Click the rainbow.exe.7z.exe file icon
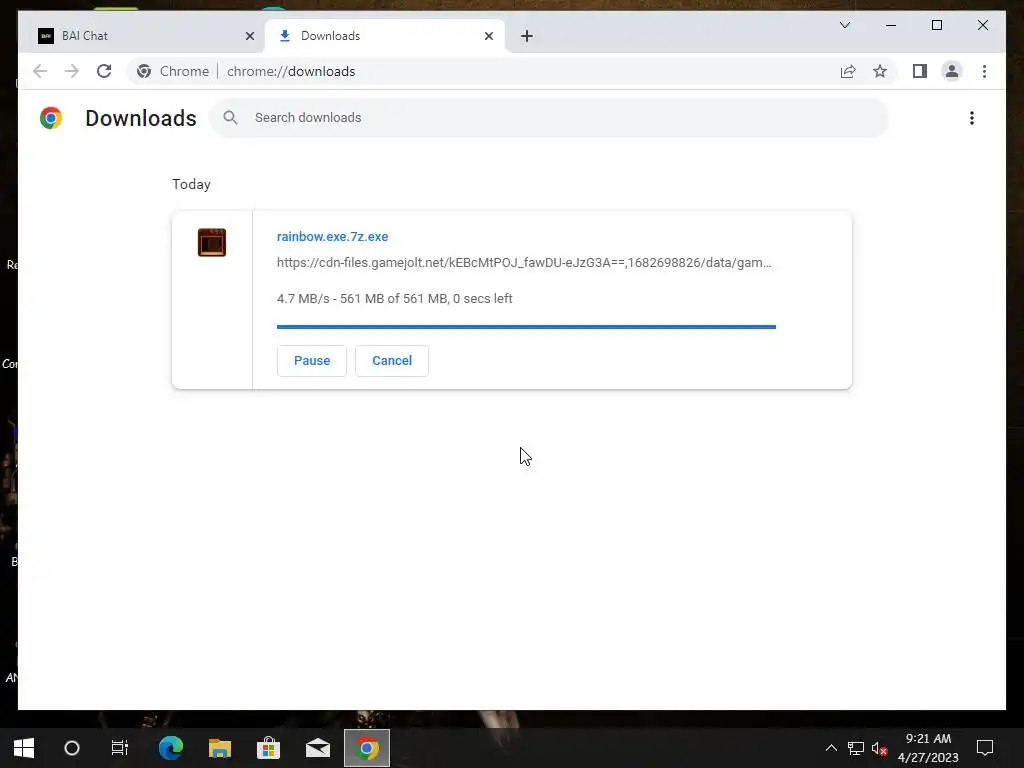The image size is (1024, 768). pyautogui.click(x=212, y=242)
